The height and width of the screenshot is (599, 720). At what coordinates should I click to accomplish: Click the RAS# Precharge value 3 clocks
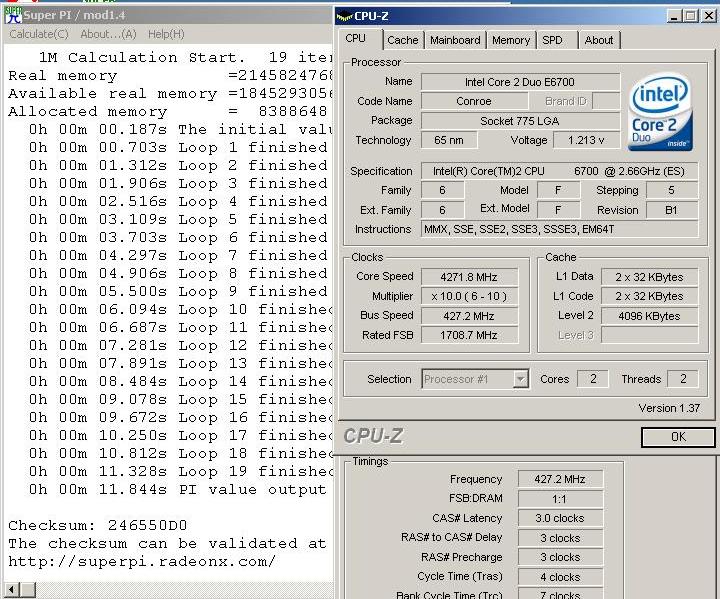coord(560,557)
